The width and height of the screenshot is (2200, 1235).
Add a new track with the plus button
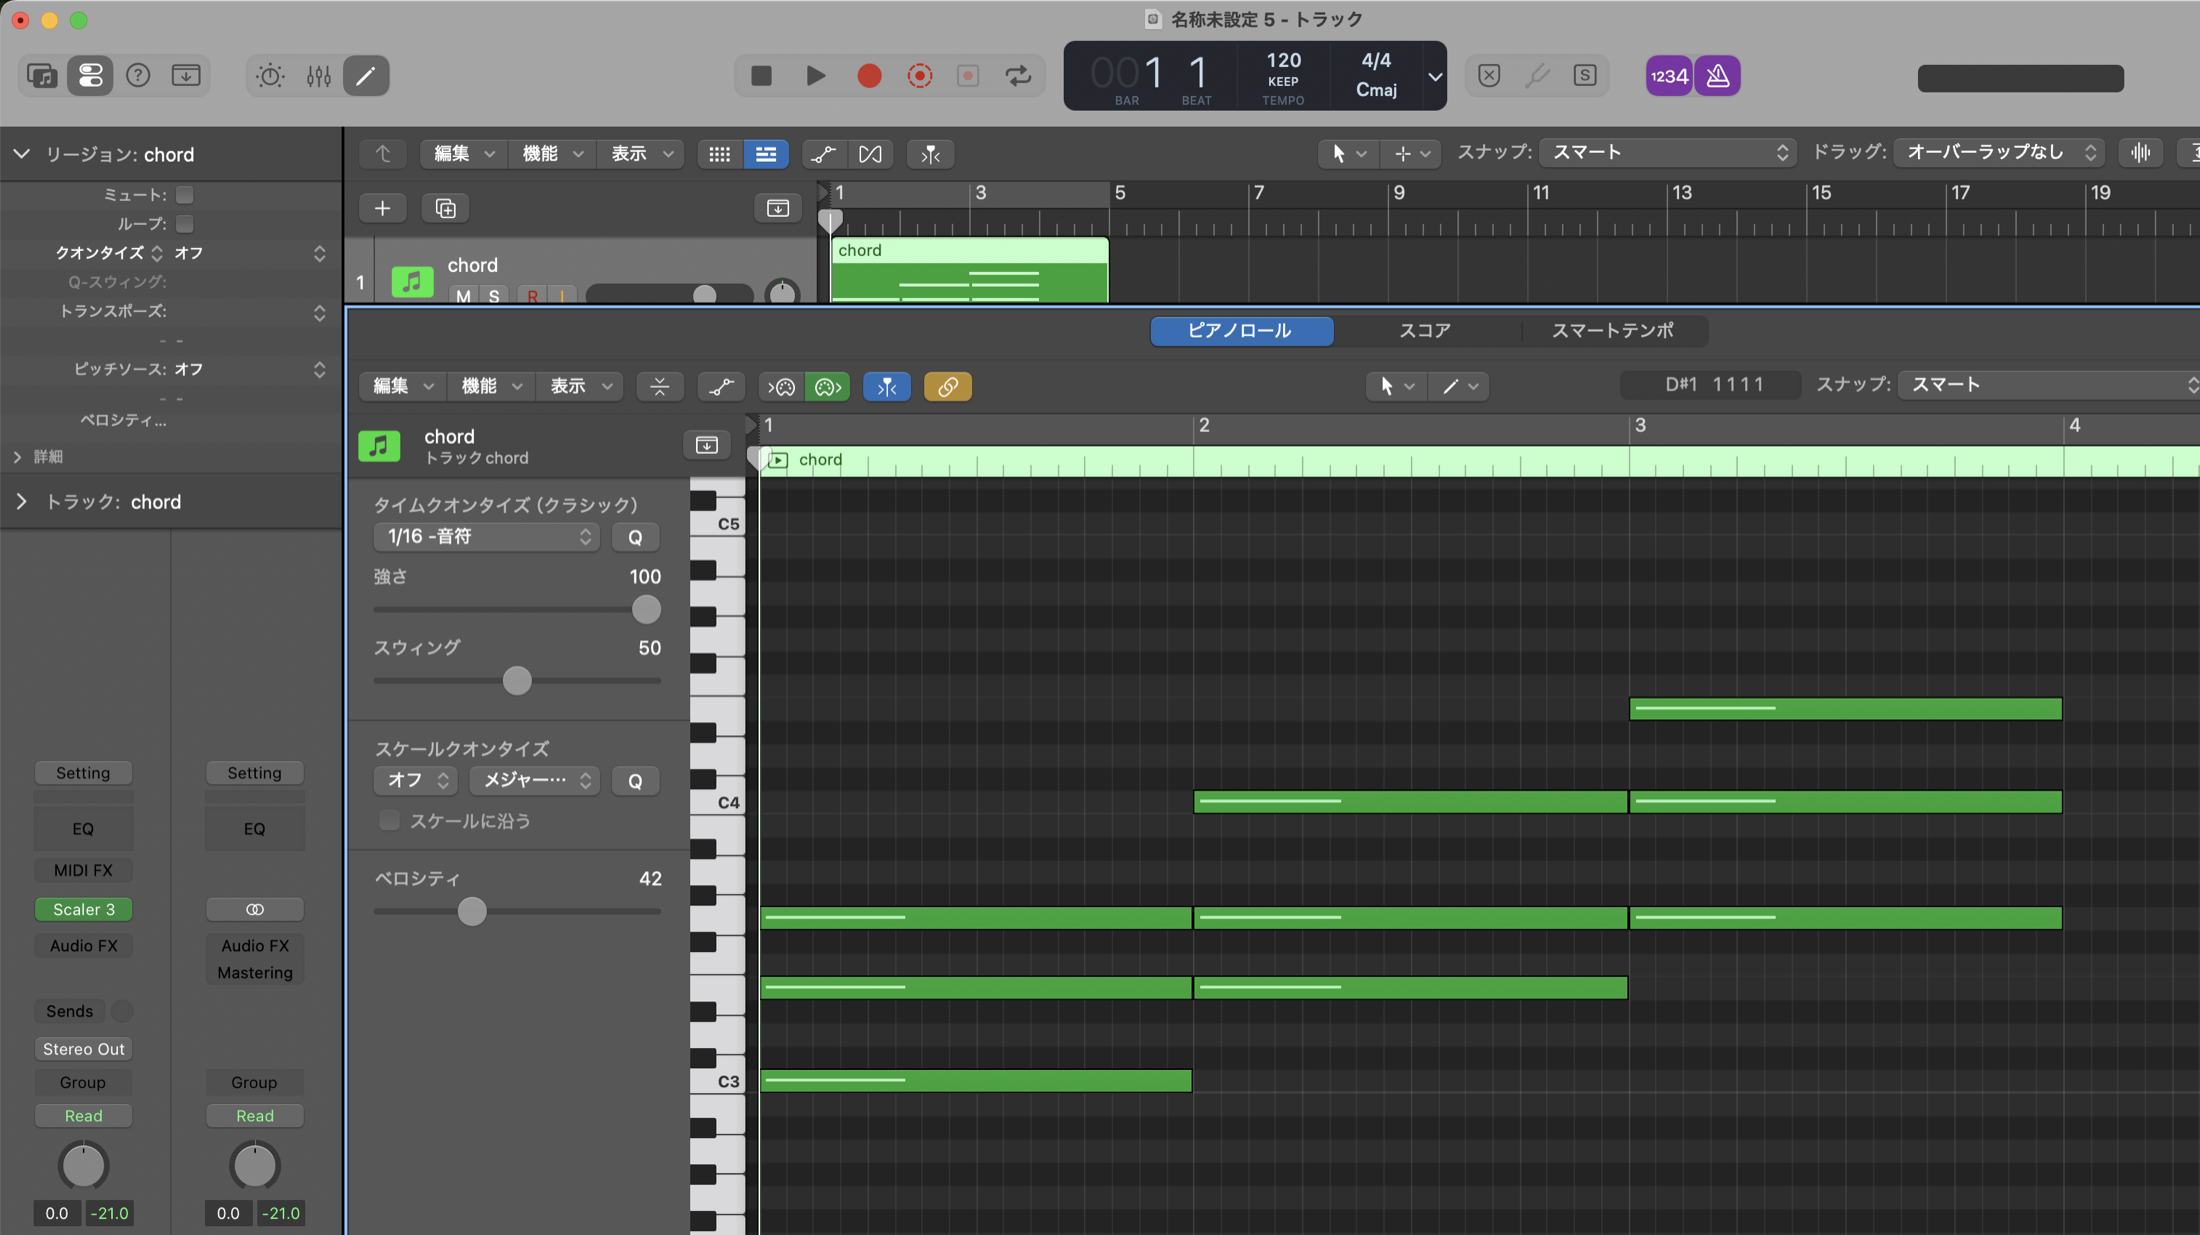382,208
